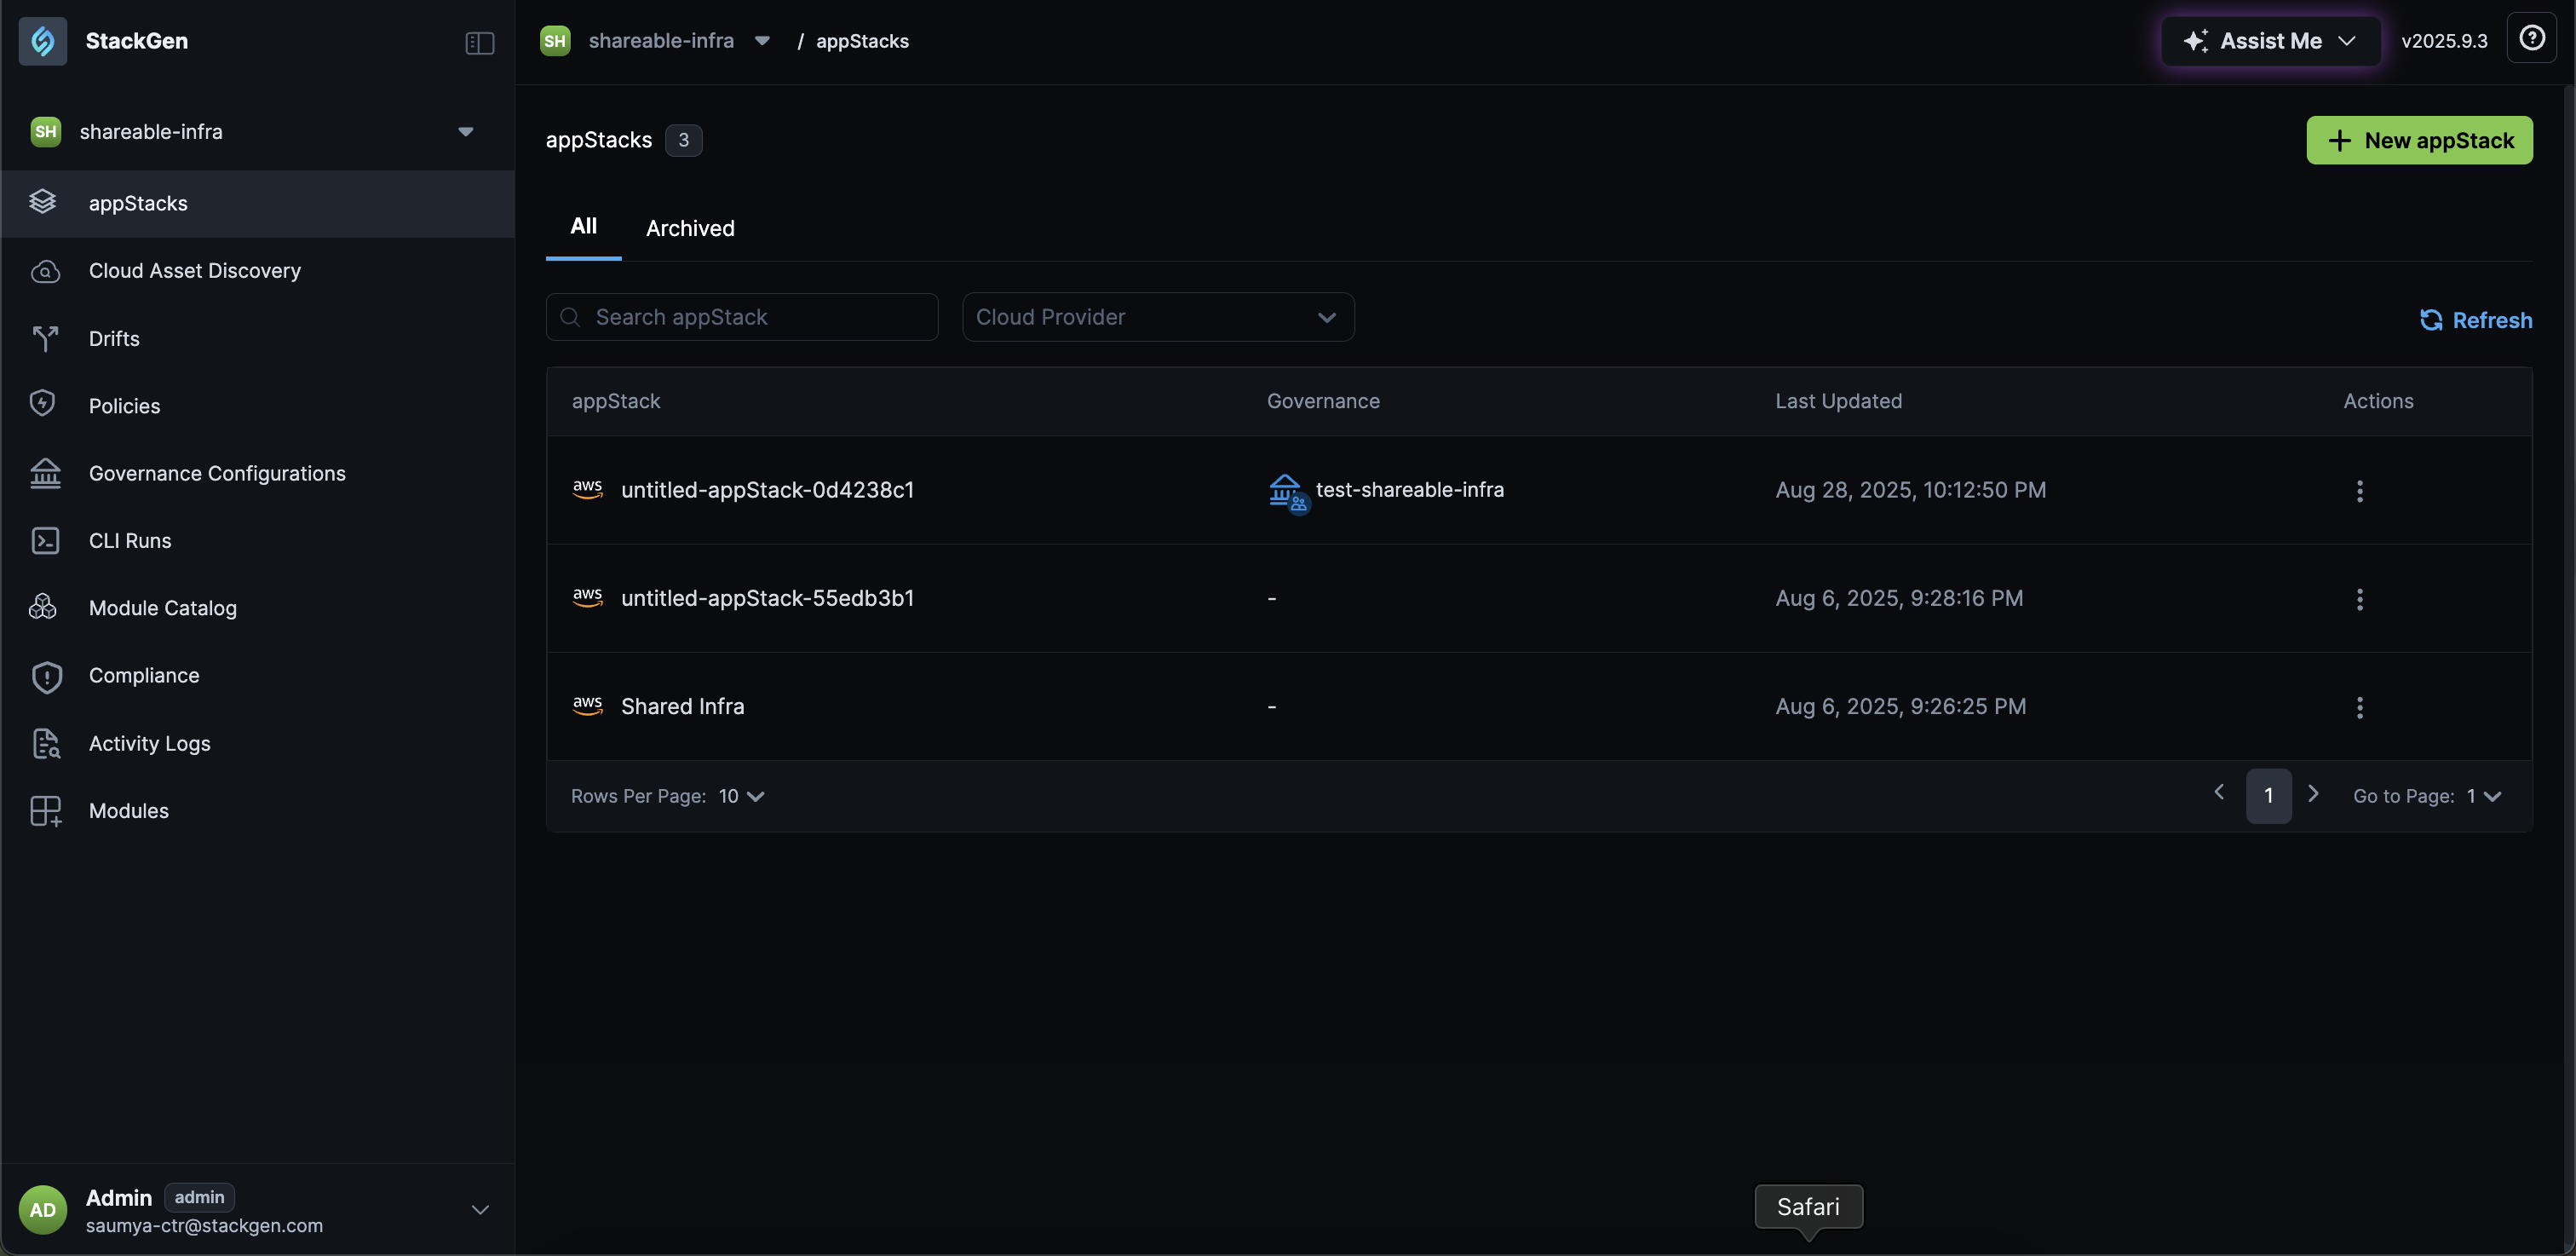Open the breadcrumb shareable-infra dropdown arrow

tap(762, 41)
